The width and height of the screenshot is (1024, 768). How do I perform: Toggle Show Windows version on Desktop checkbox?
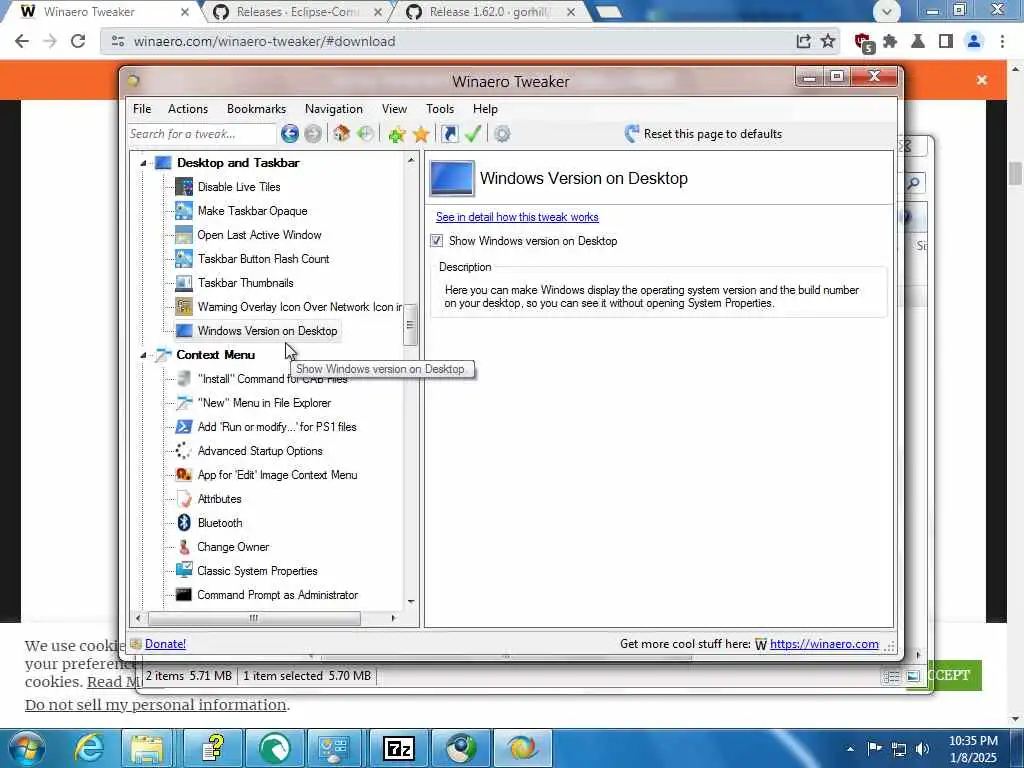click(x=436, y=241)
